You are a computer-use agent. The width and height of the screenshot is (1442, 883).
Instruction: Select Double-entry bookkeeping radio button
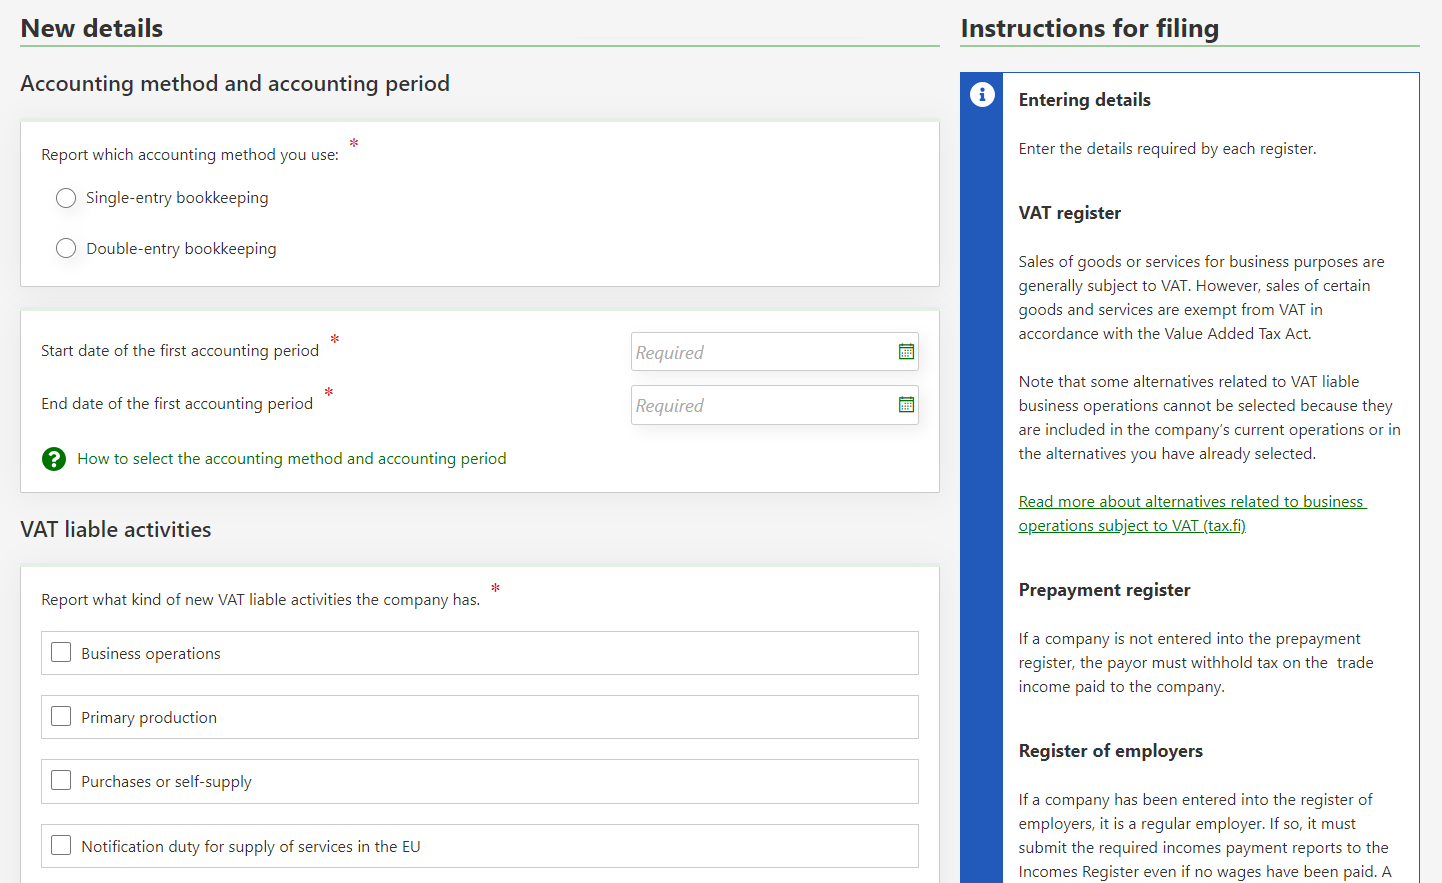pos(66,248)
